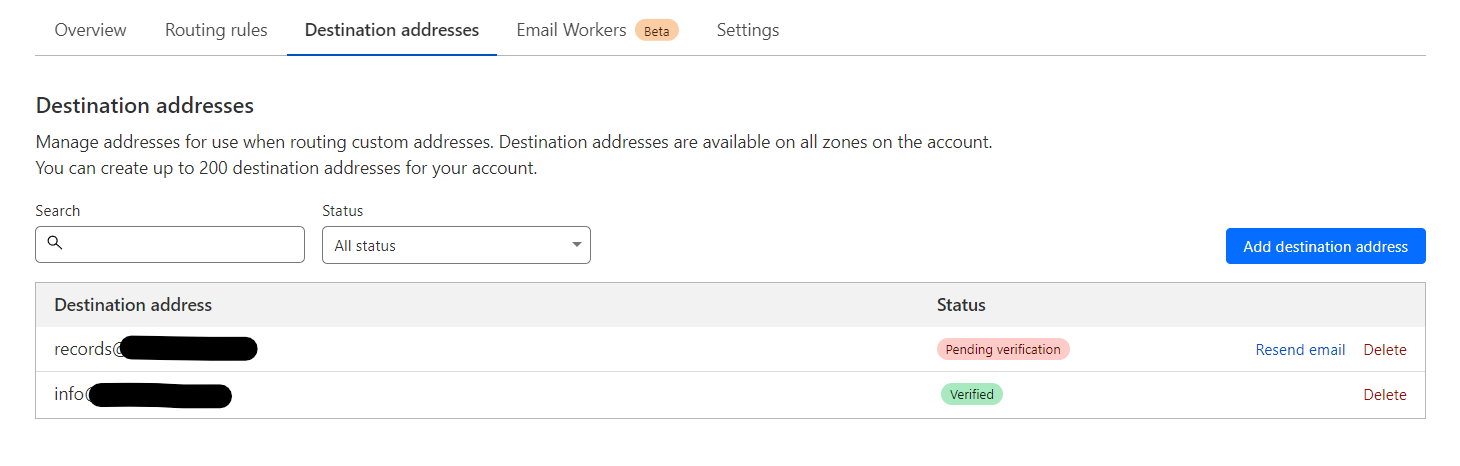Click the Pending verification status badge
Screen dimensions: 1460x466
(x=1003, y=349)
